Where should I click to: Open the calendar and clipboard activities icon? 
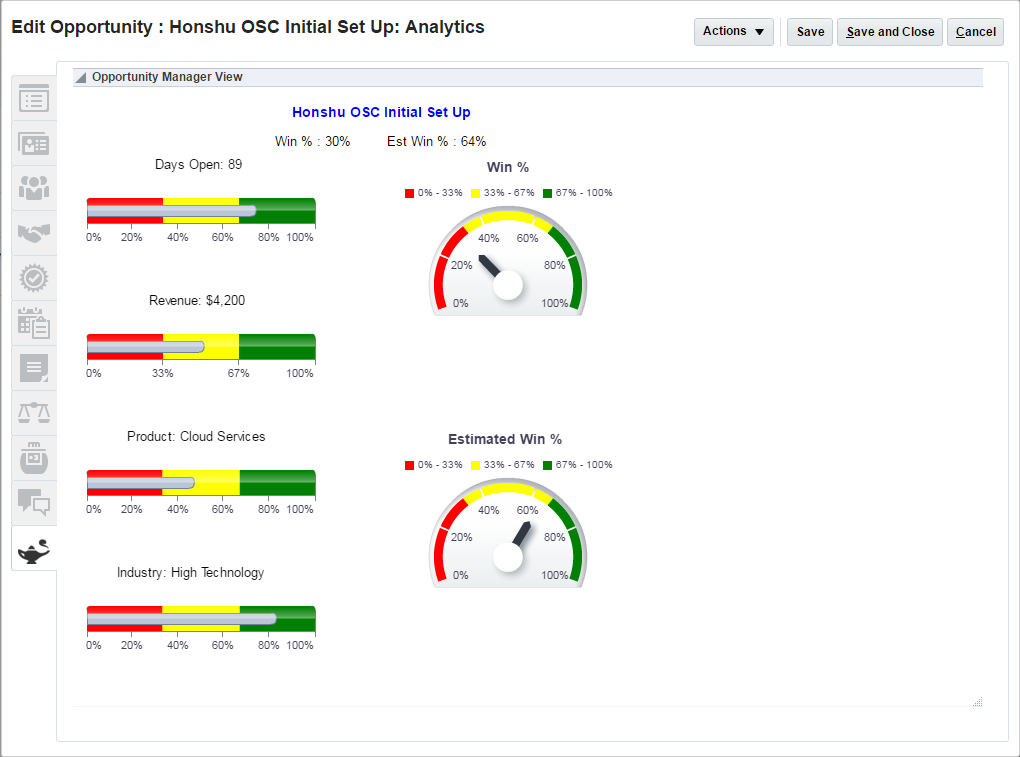tap(34, 323)
